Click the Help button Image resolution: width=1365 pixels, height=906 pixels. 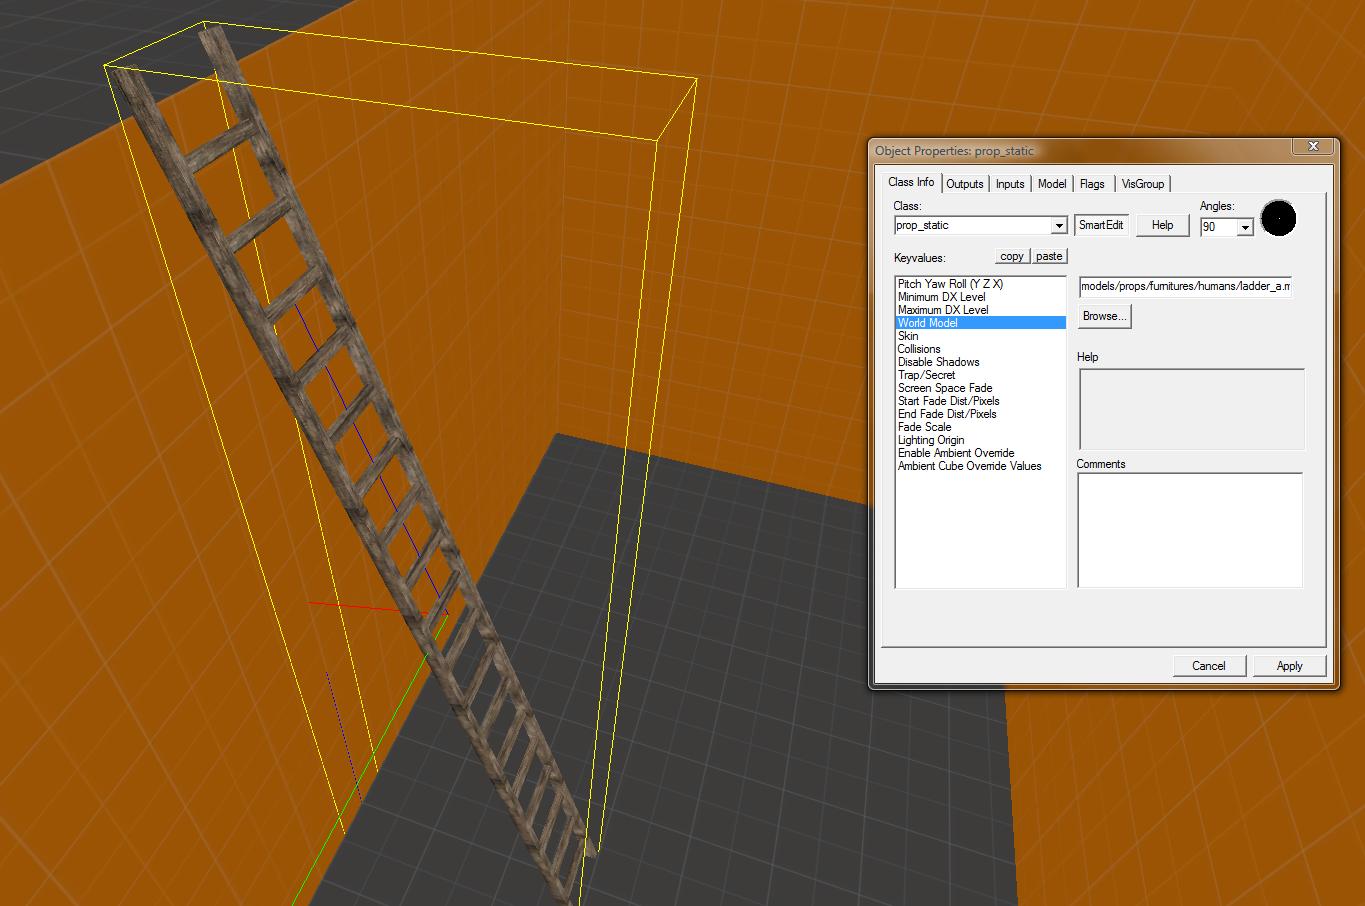[x=1162, y=225]
